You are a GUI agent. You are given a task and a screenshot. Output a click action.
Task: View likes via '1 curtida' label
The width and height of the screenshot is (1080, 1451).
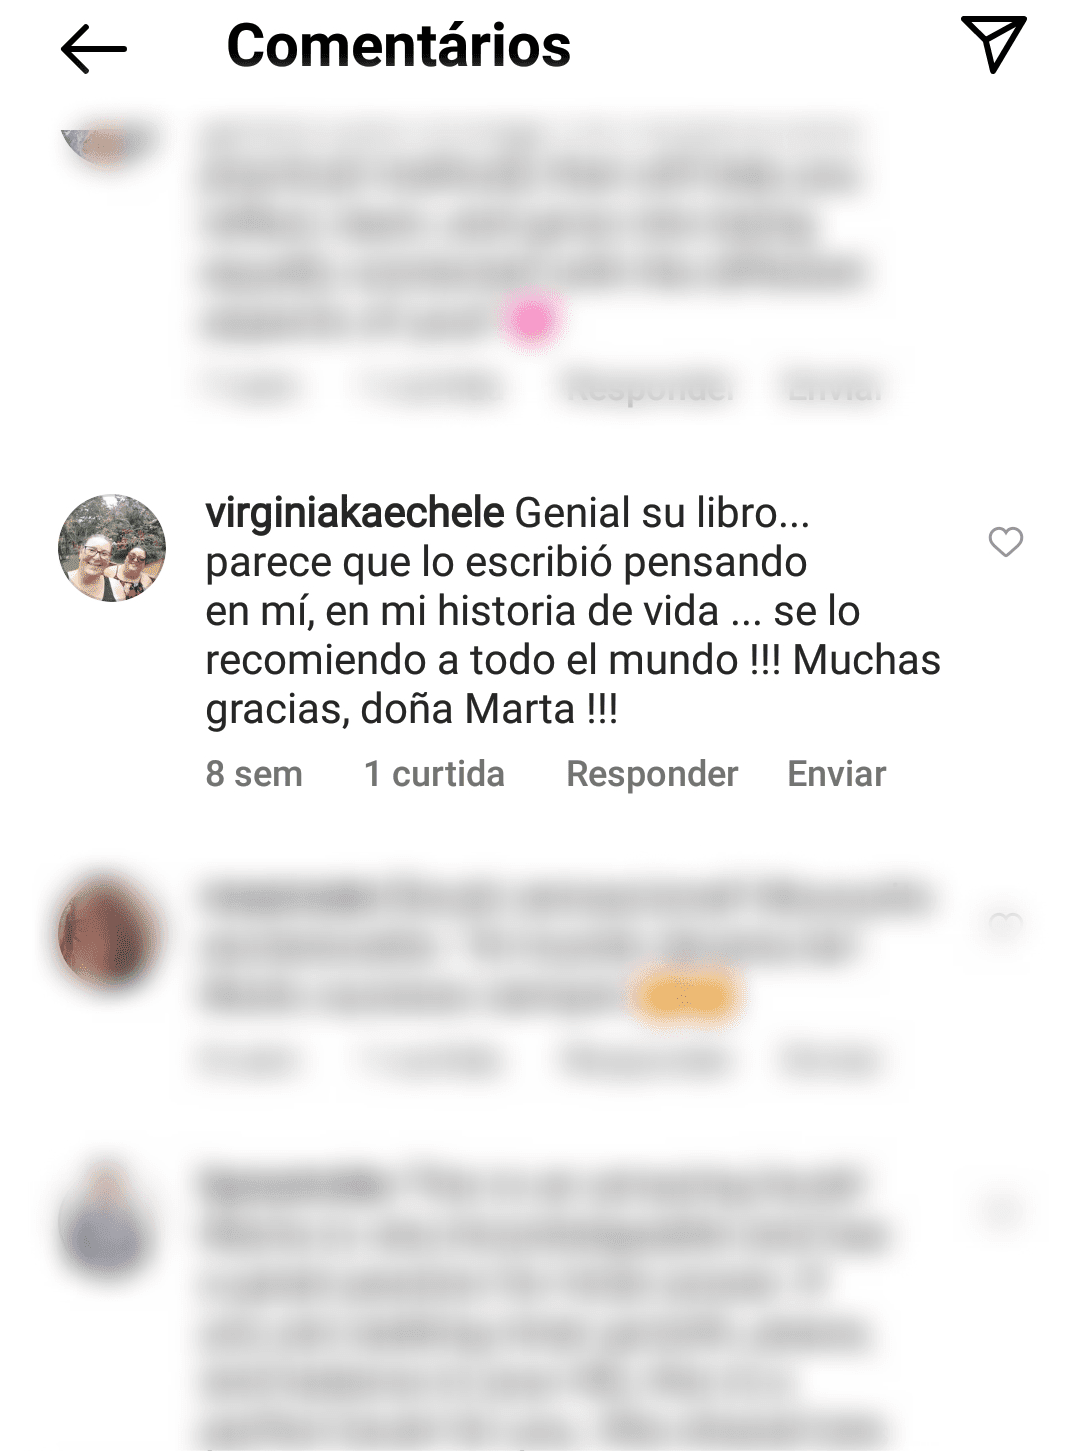(x=434, y=774)
